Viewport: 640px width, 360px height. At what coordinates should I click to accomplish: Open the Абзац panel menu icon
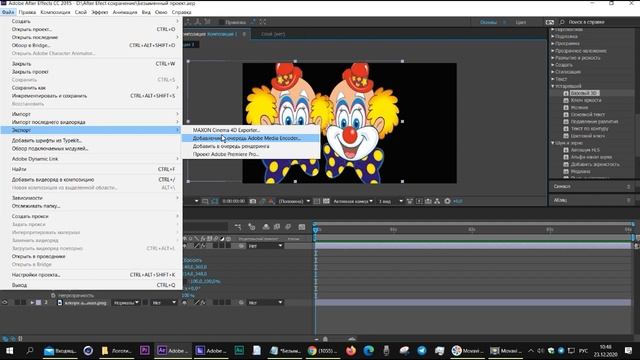(x=629, y=200)
